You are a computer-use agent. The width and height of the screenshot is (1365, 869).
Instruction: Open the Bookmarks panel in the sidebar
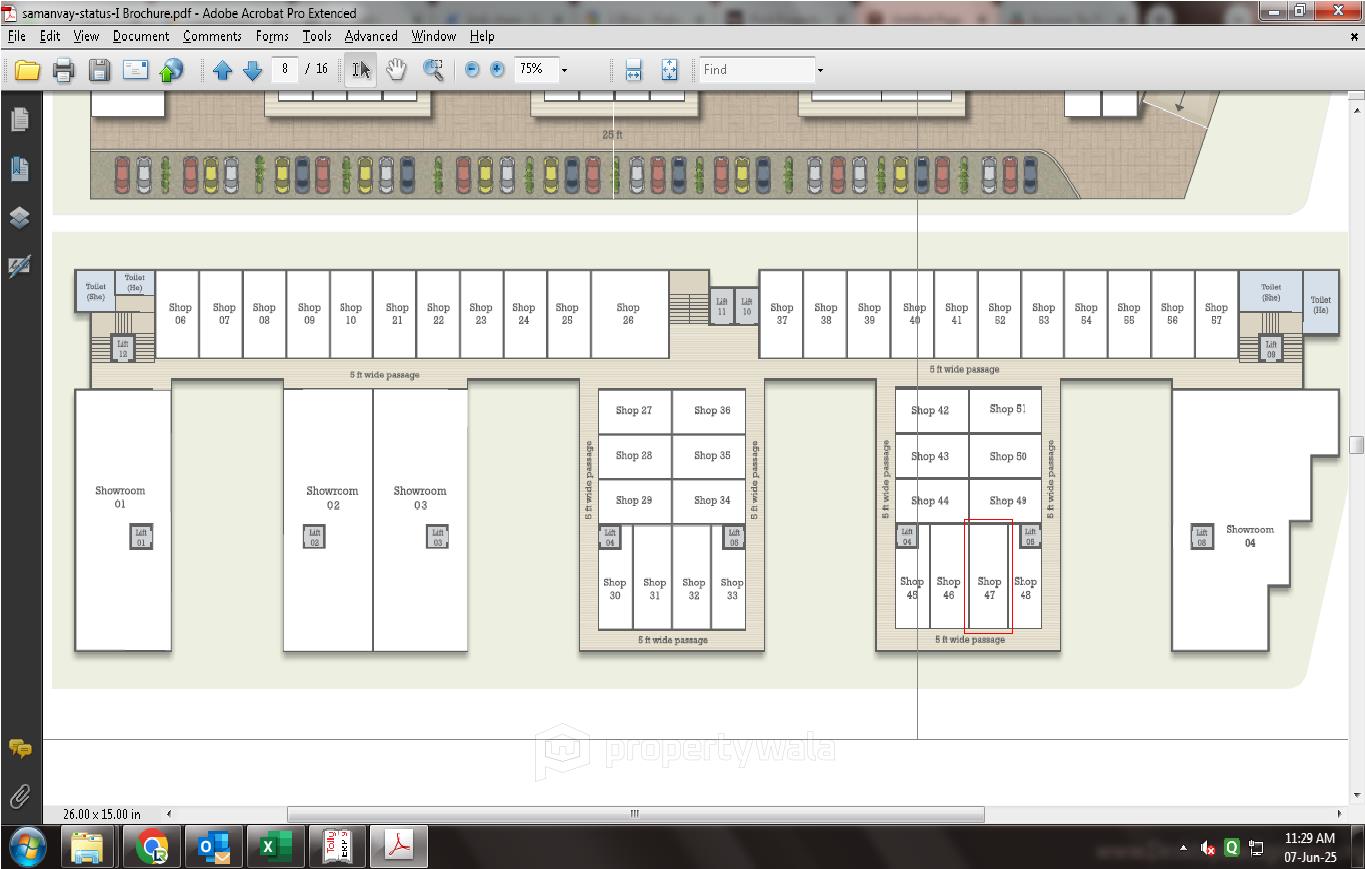click(19, 168)
